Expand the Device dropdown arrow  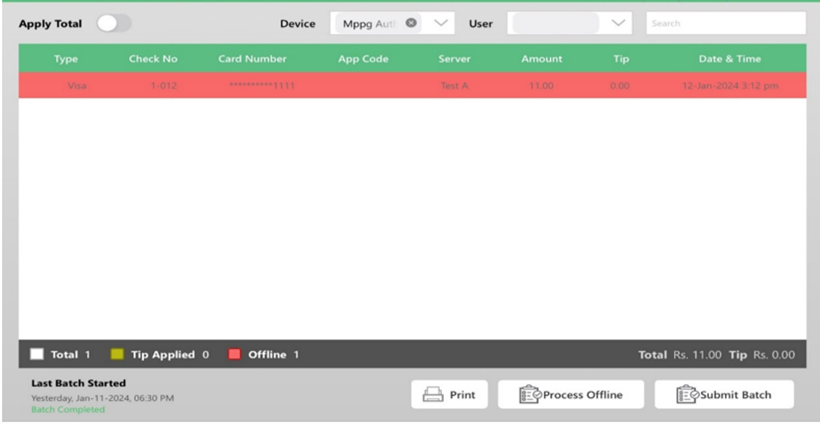coord(442,23)
